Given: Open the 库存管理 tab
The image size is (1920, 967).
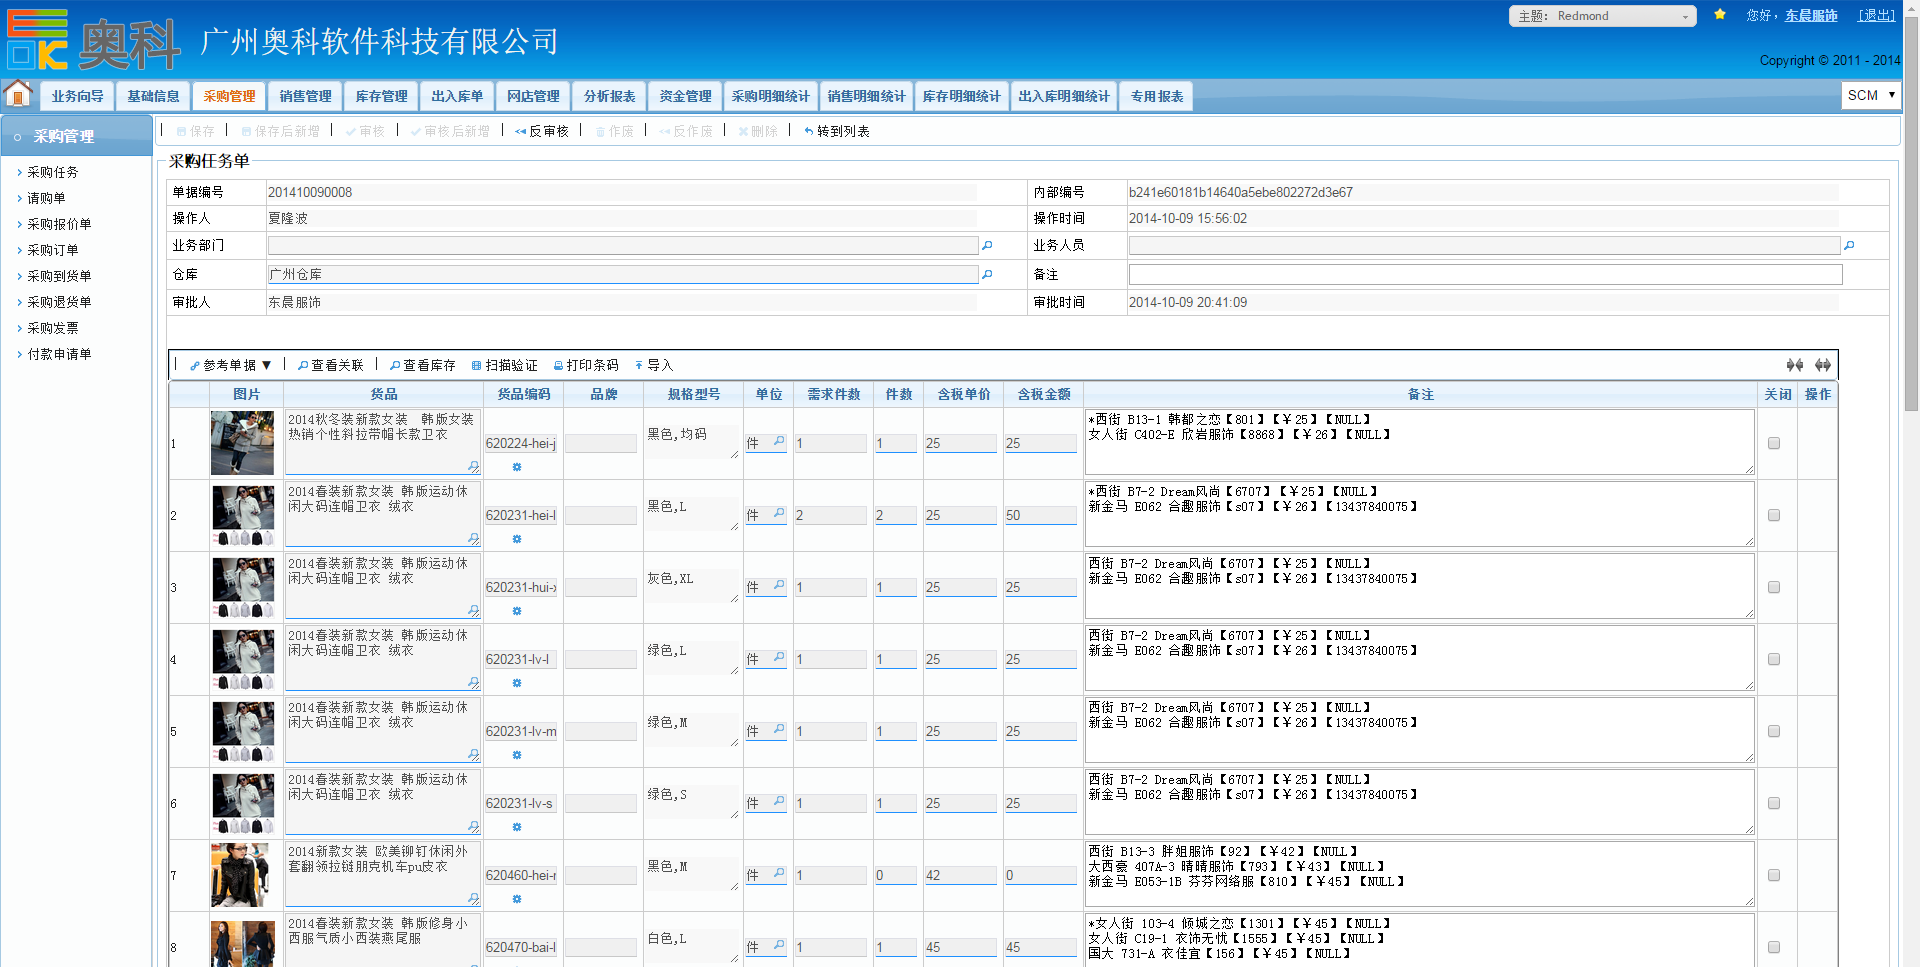Looking at the screenshot, I should point(381,96).
